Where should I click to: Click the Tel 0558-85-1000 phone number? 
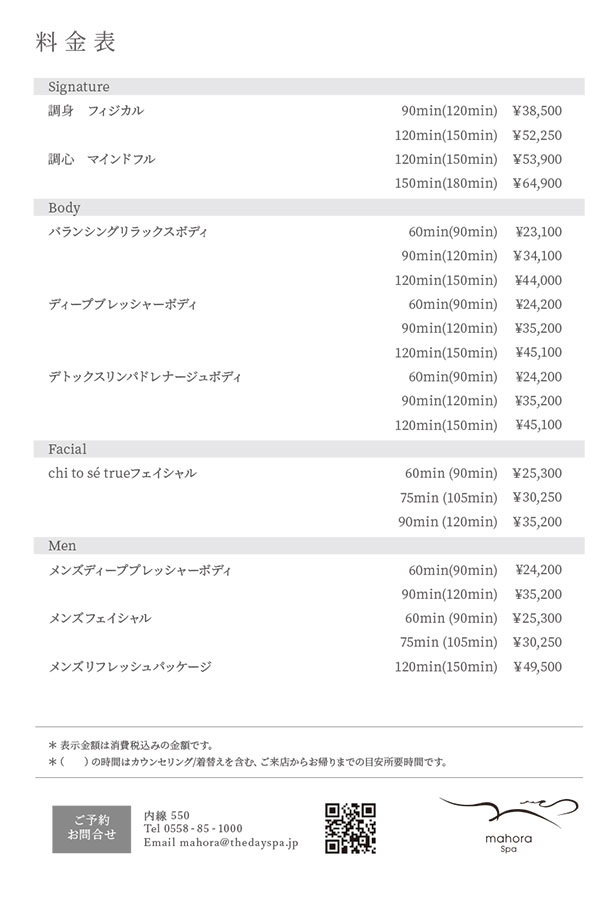tap(193, 828)
